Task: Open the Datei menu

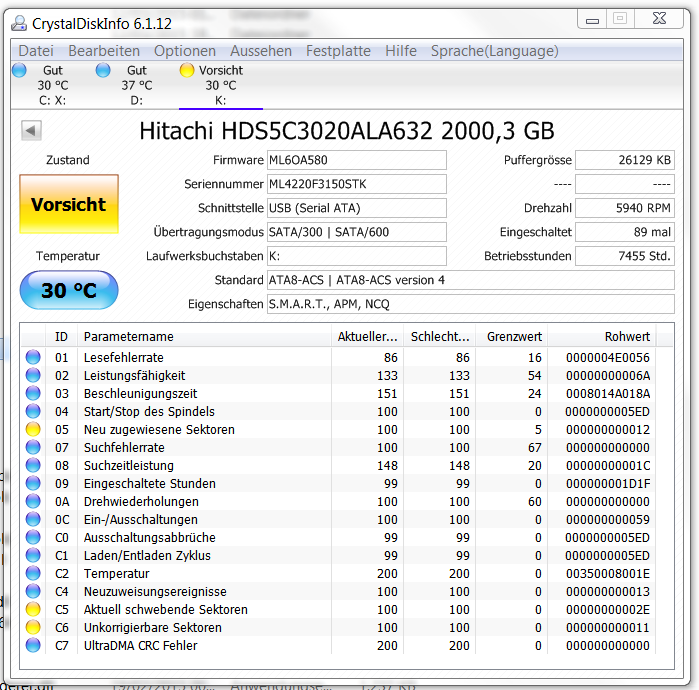Action: (36, 51)
